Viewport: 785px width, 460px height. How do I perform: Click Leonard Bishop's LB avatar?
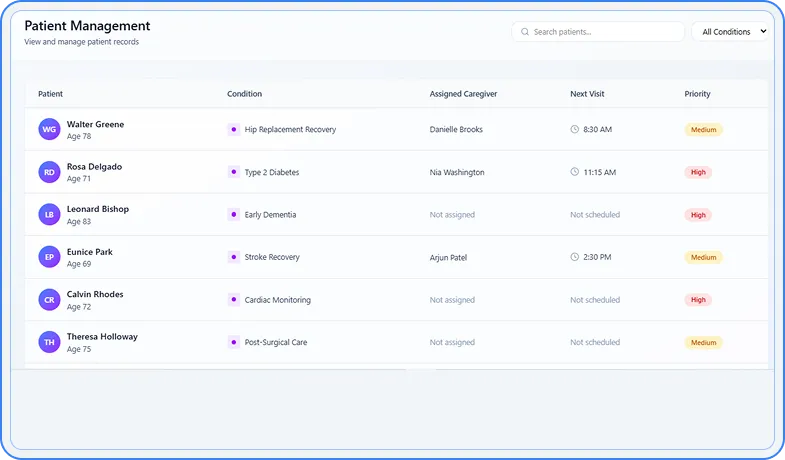(49, 215)
